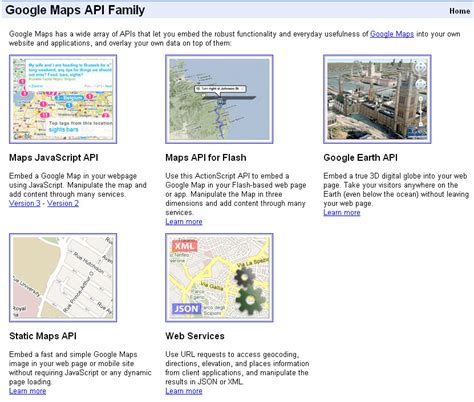Click the navigation compass in Google Earth image

421,67
